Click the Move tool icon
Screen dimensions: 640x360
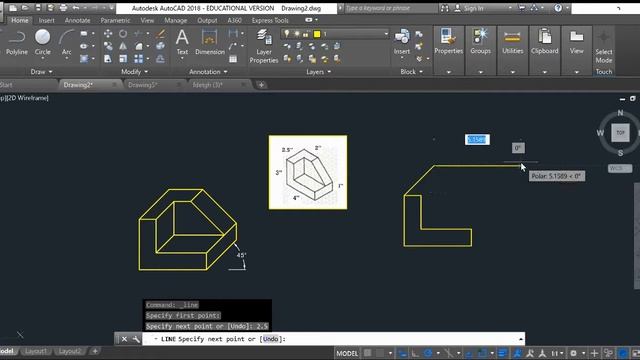pos(108,34)
